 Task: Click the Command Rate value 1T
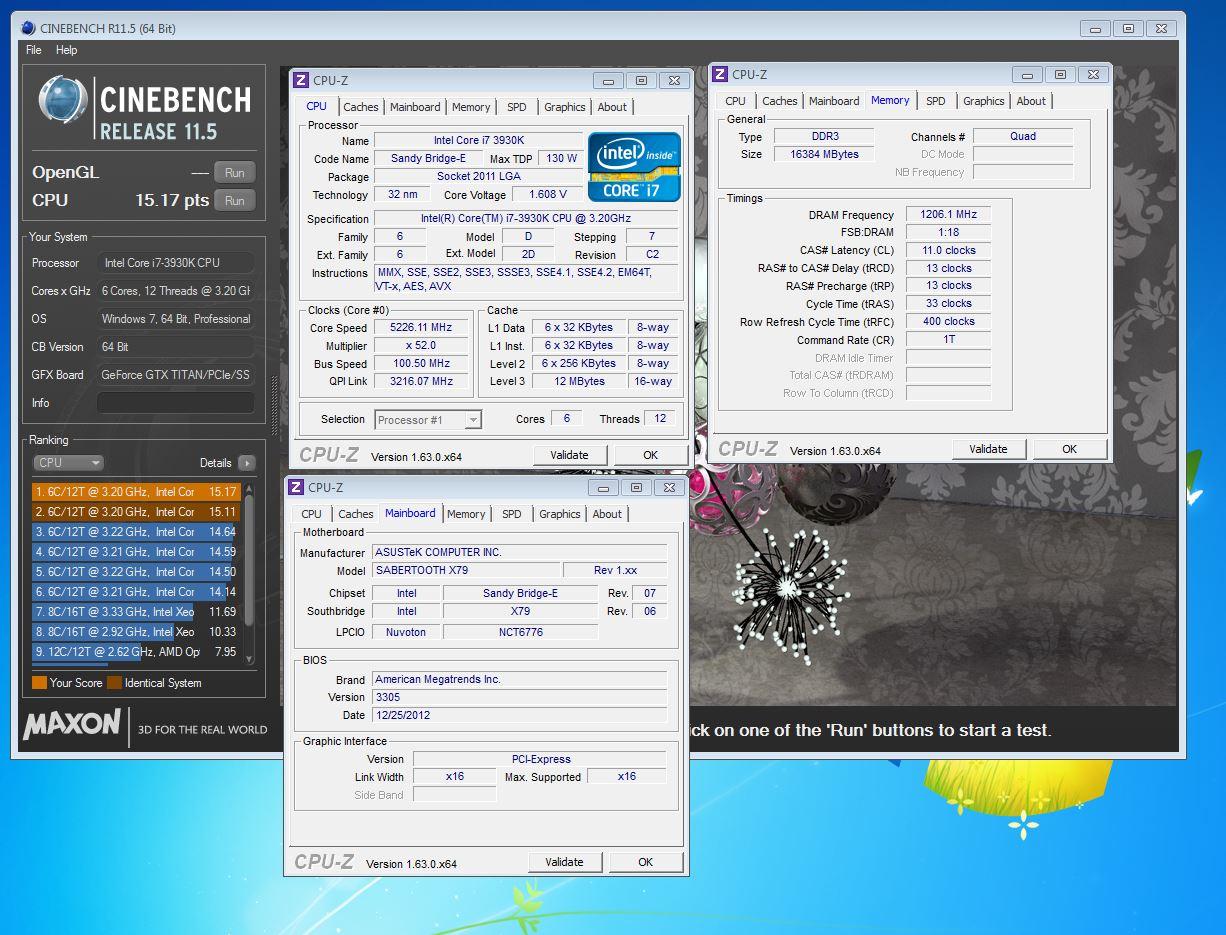click(948, 340)
